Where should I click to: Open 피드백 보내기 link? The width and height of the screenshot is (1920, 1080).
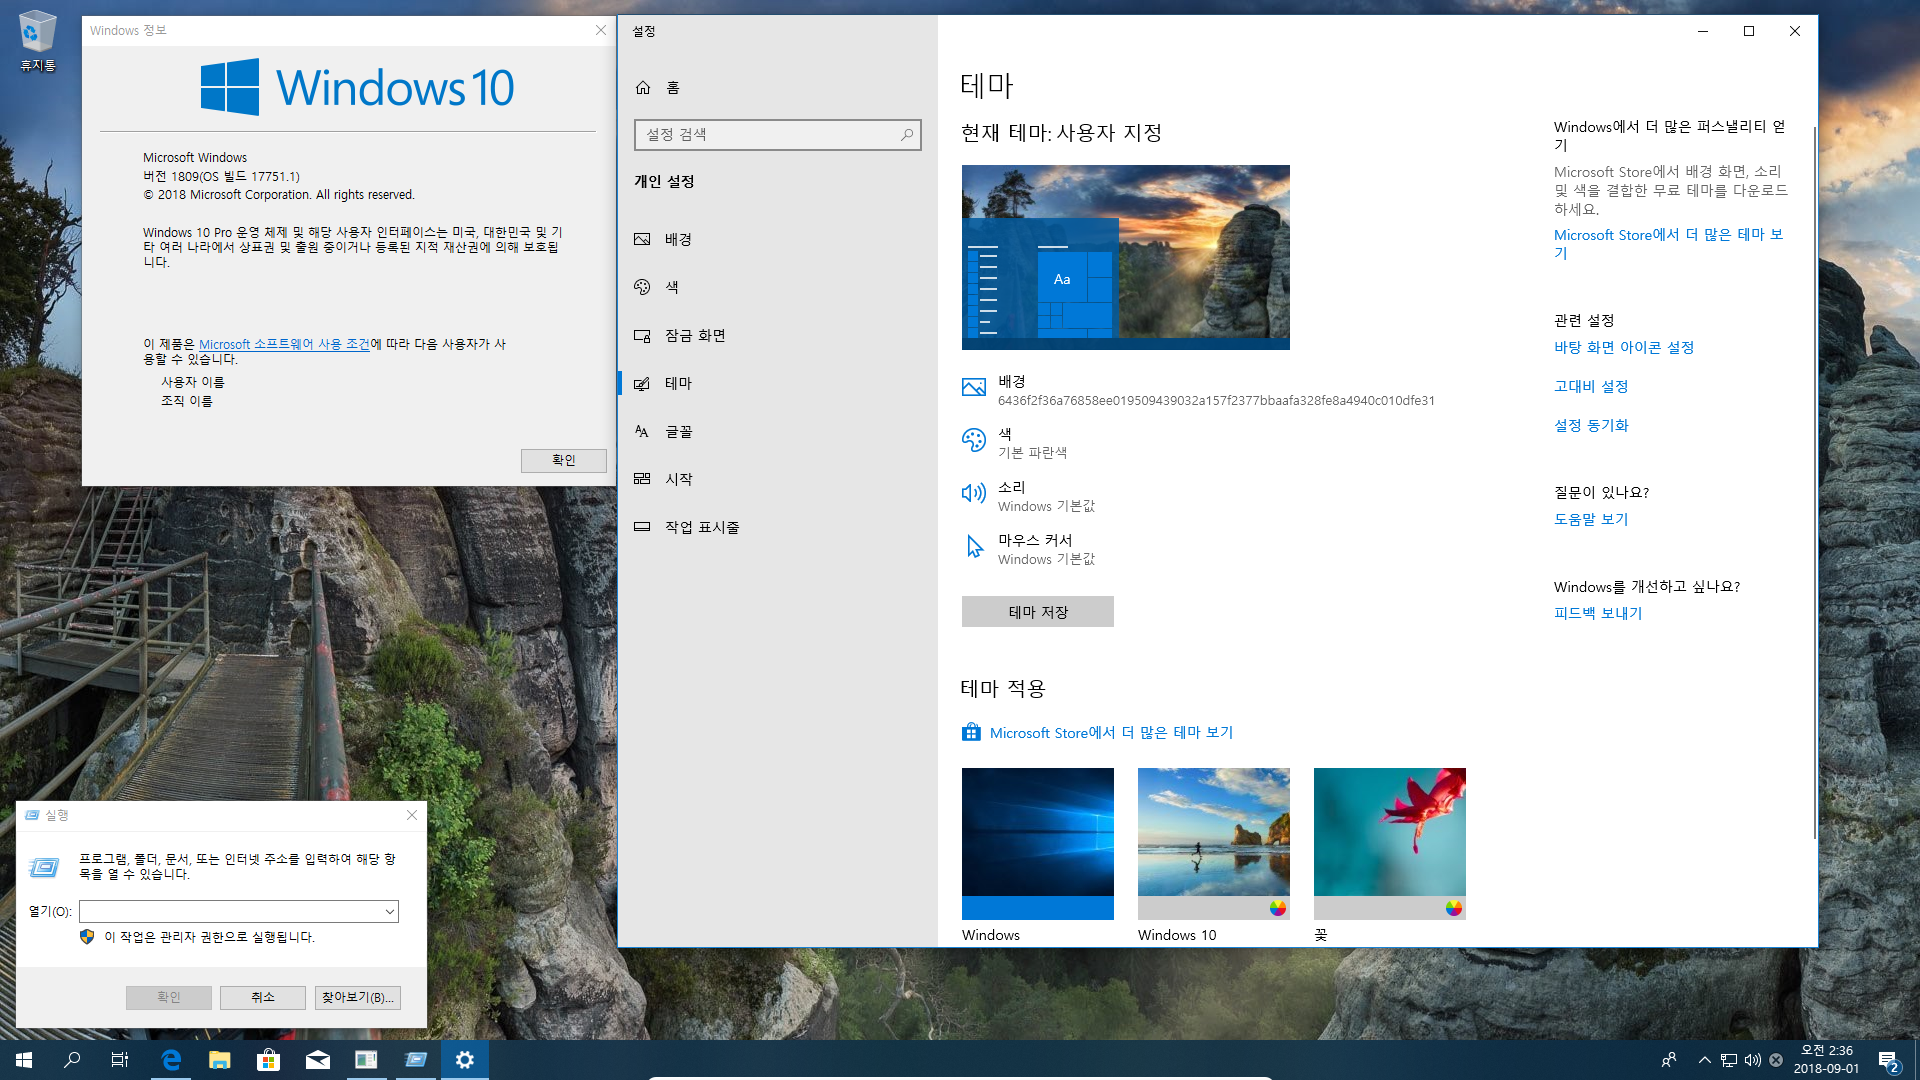pos(1598,613)
